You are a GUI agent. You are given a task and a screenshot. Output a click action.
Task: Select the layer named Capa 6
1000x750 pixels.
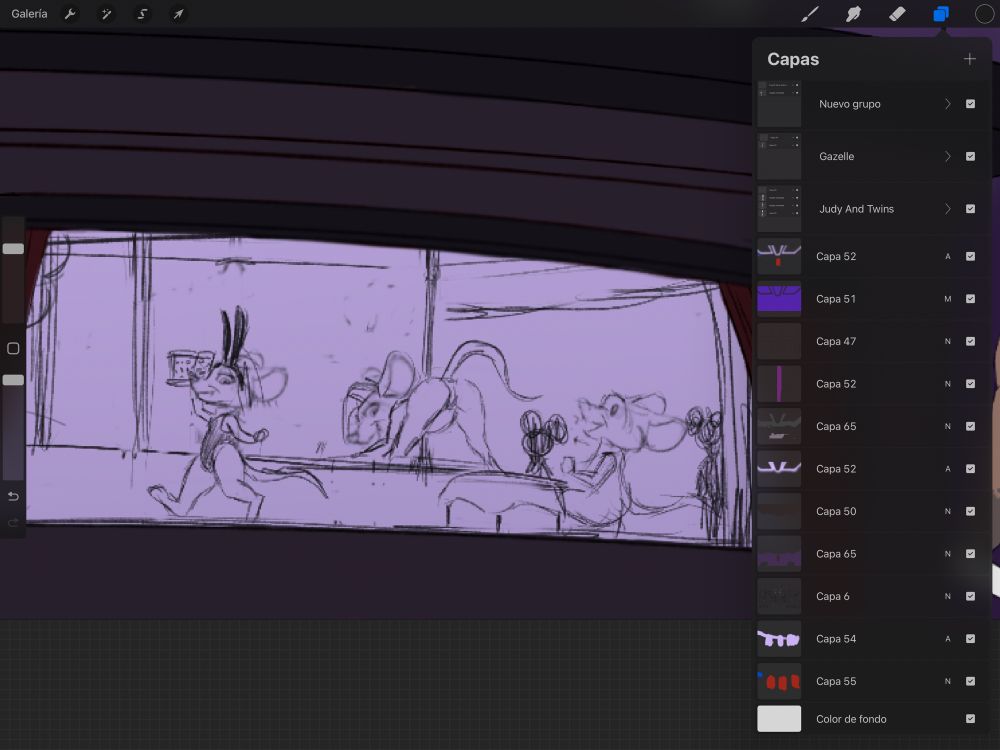click(x=833, y=596)
